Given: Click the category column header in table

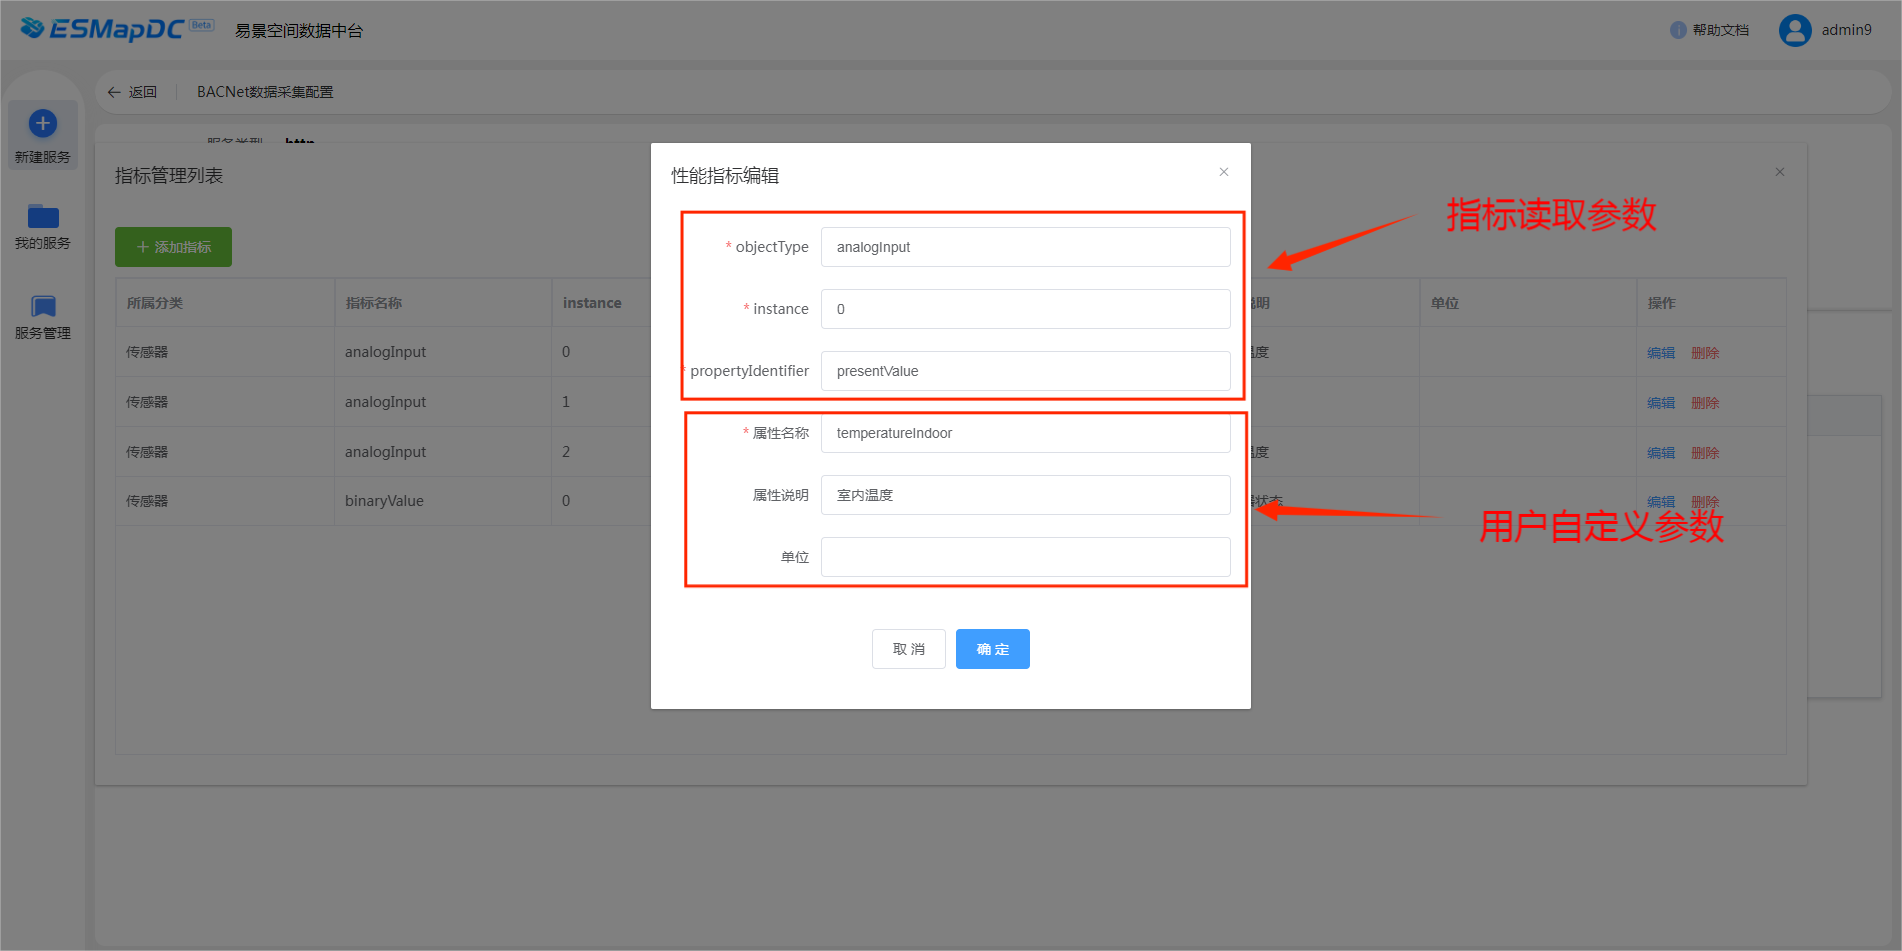Looking at the screenshot, I should click(x=155, y=303).
